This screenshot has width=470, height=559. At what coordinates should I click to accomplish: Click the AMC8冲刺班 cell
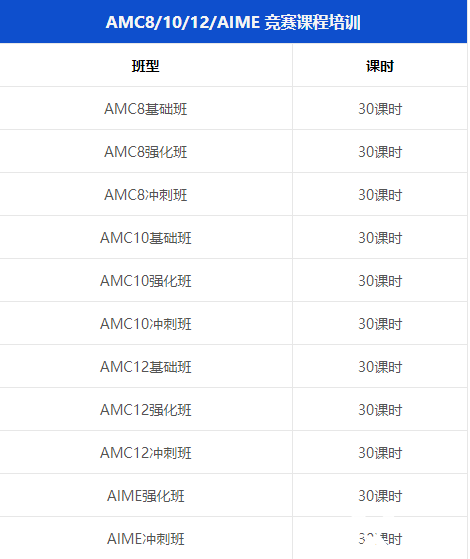(145, 195)
